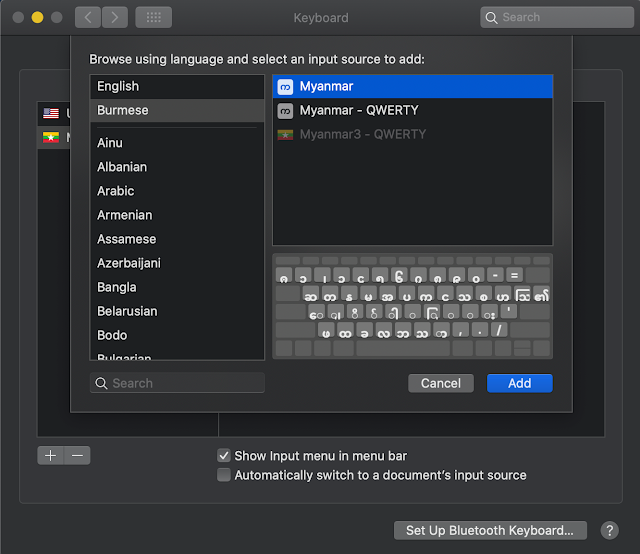Click the minus button to remove input source
The height and width of the screenshot is (554, 640).
click(x=78, y=455)
